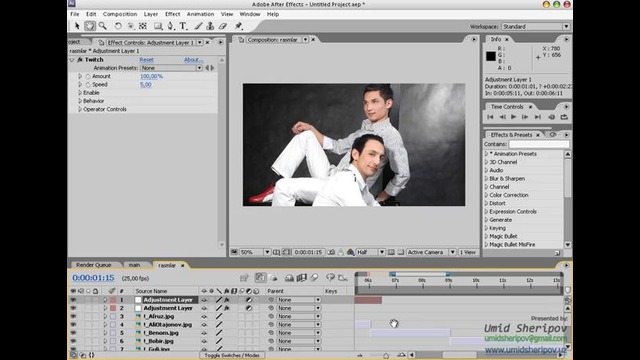The image size is (640, 360).
Task: Select the Pen tool
Action: coord(171,26)
